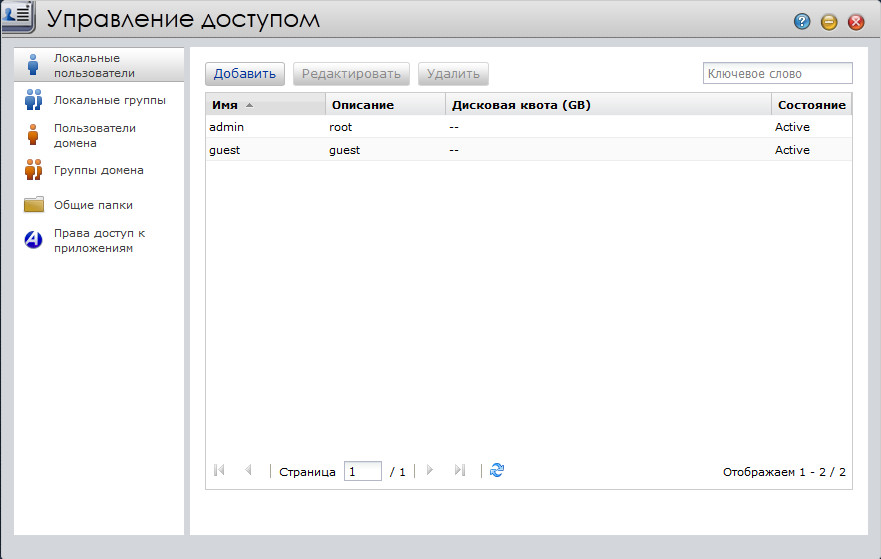Open Общие папки section

[x=93, y=205]
